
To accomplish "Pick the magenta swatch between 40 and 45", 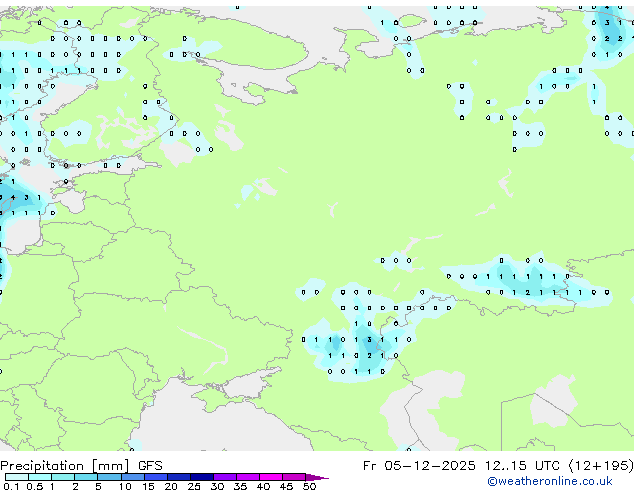I will [271, 477].
